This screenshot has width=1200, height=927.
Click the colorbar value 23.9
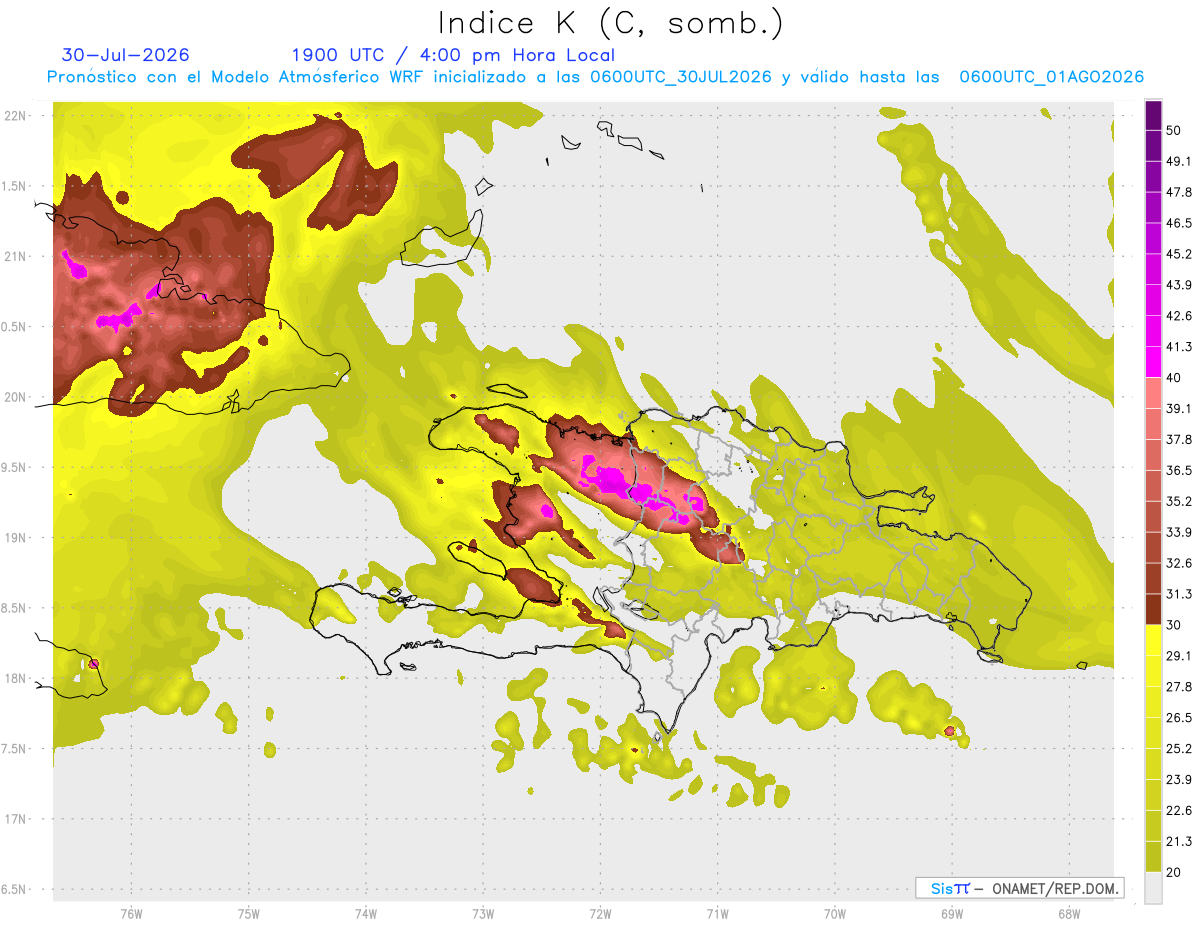click(1178, 780)
